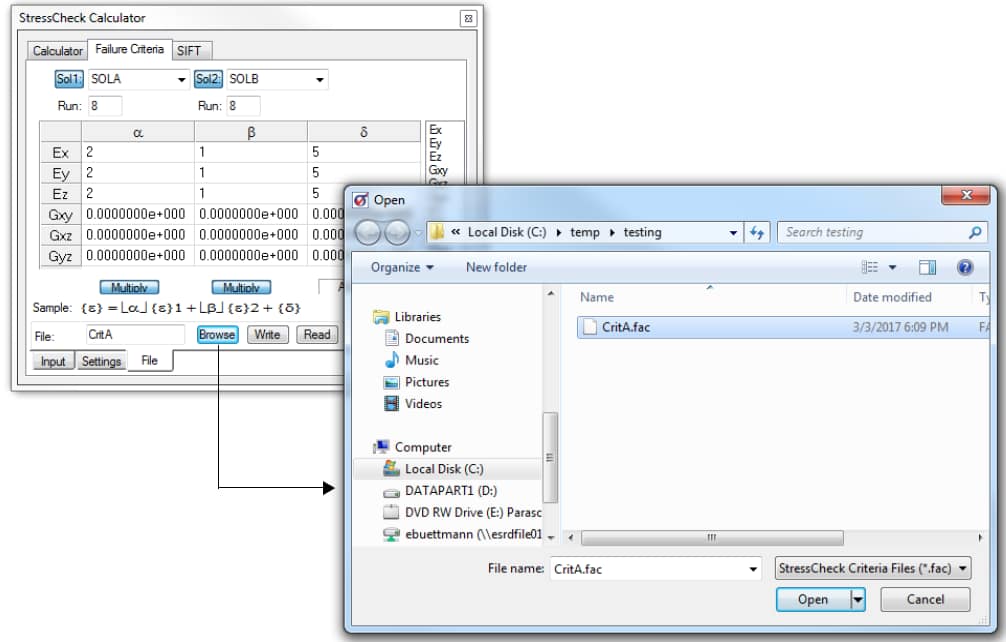The width and height of the screenshot is (1006, 642).
Task: Select the CritA.fac file
Action: coord(626,327)
